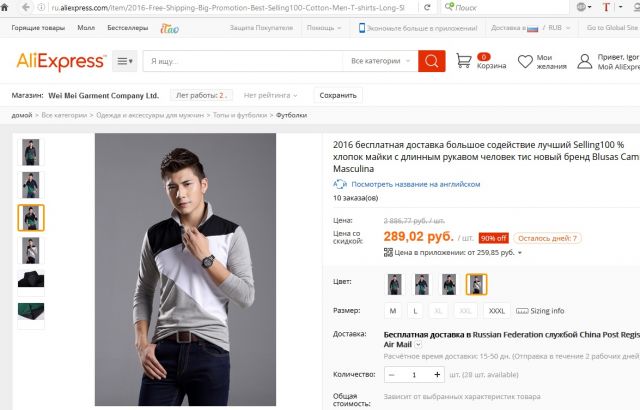Click the orange search magnifier button

tap(431, 62)
